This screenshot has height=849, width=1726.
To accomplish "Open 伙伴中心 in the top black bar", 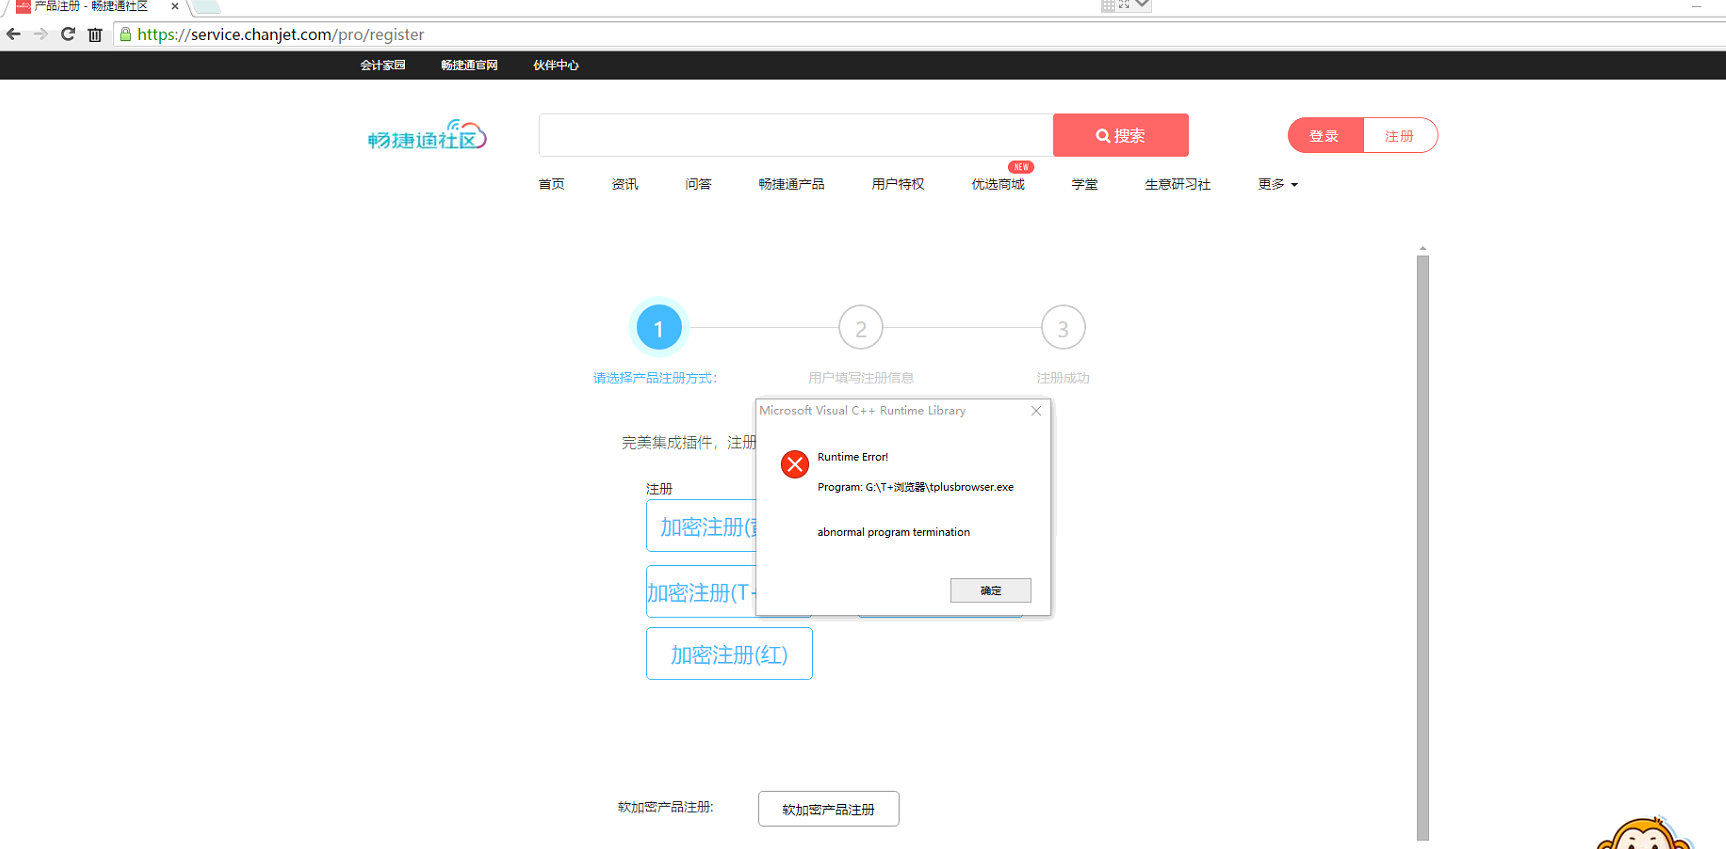I will coord(556,65).
